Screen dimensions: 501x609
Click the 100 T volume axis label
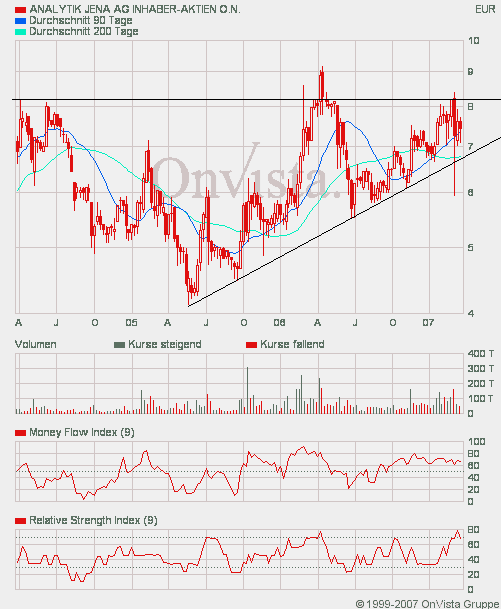(x=481, y=399)
